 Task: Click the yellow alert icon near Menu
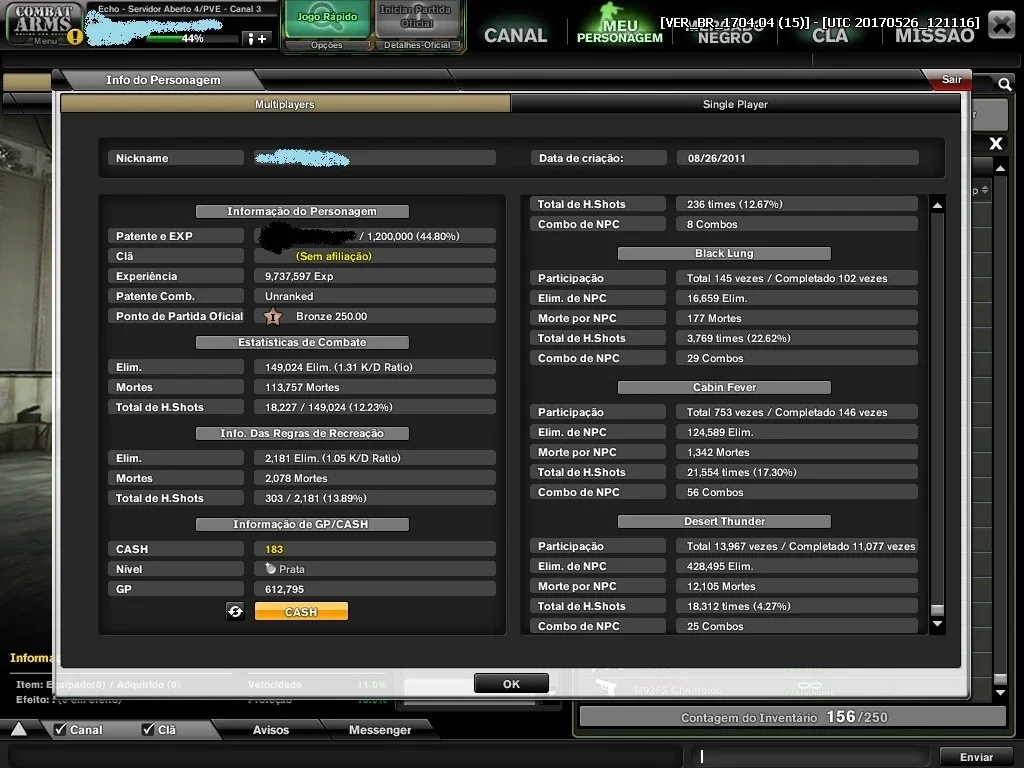pyautogui.click(x=75, y=37)
